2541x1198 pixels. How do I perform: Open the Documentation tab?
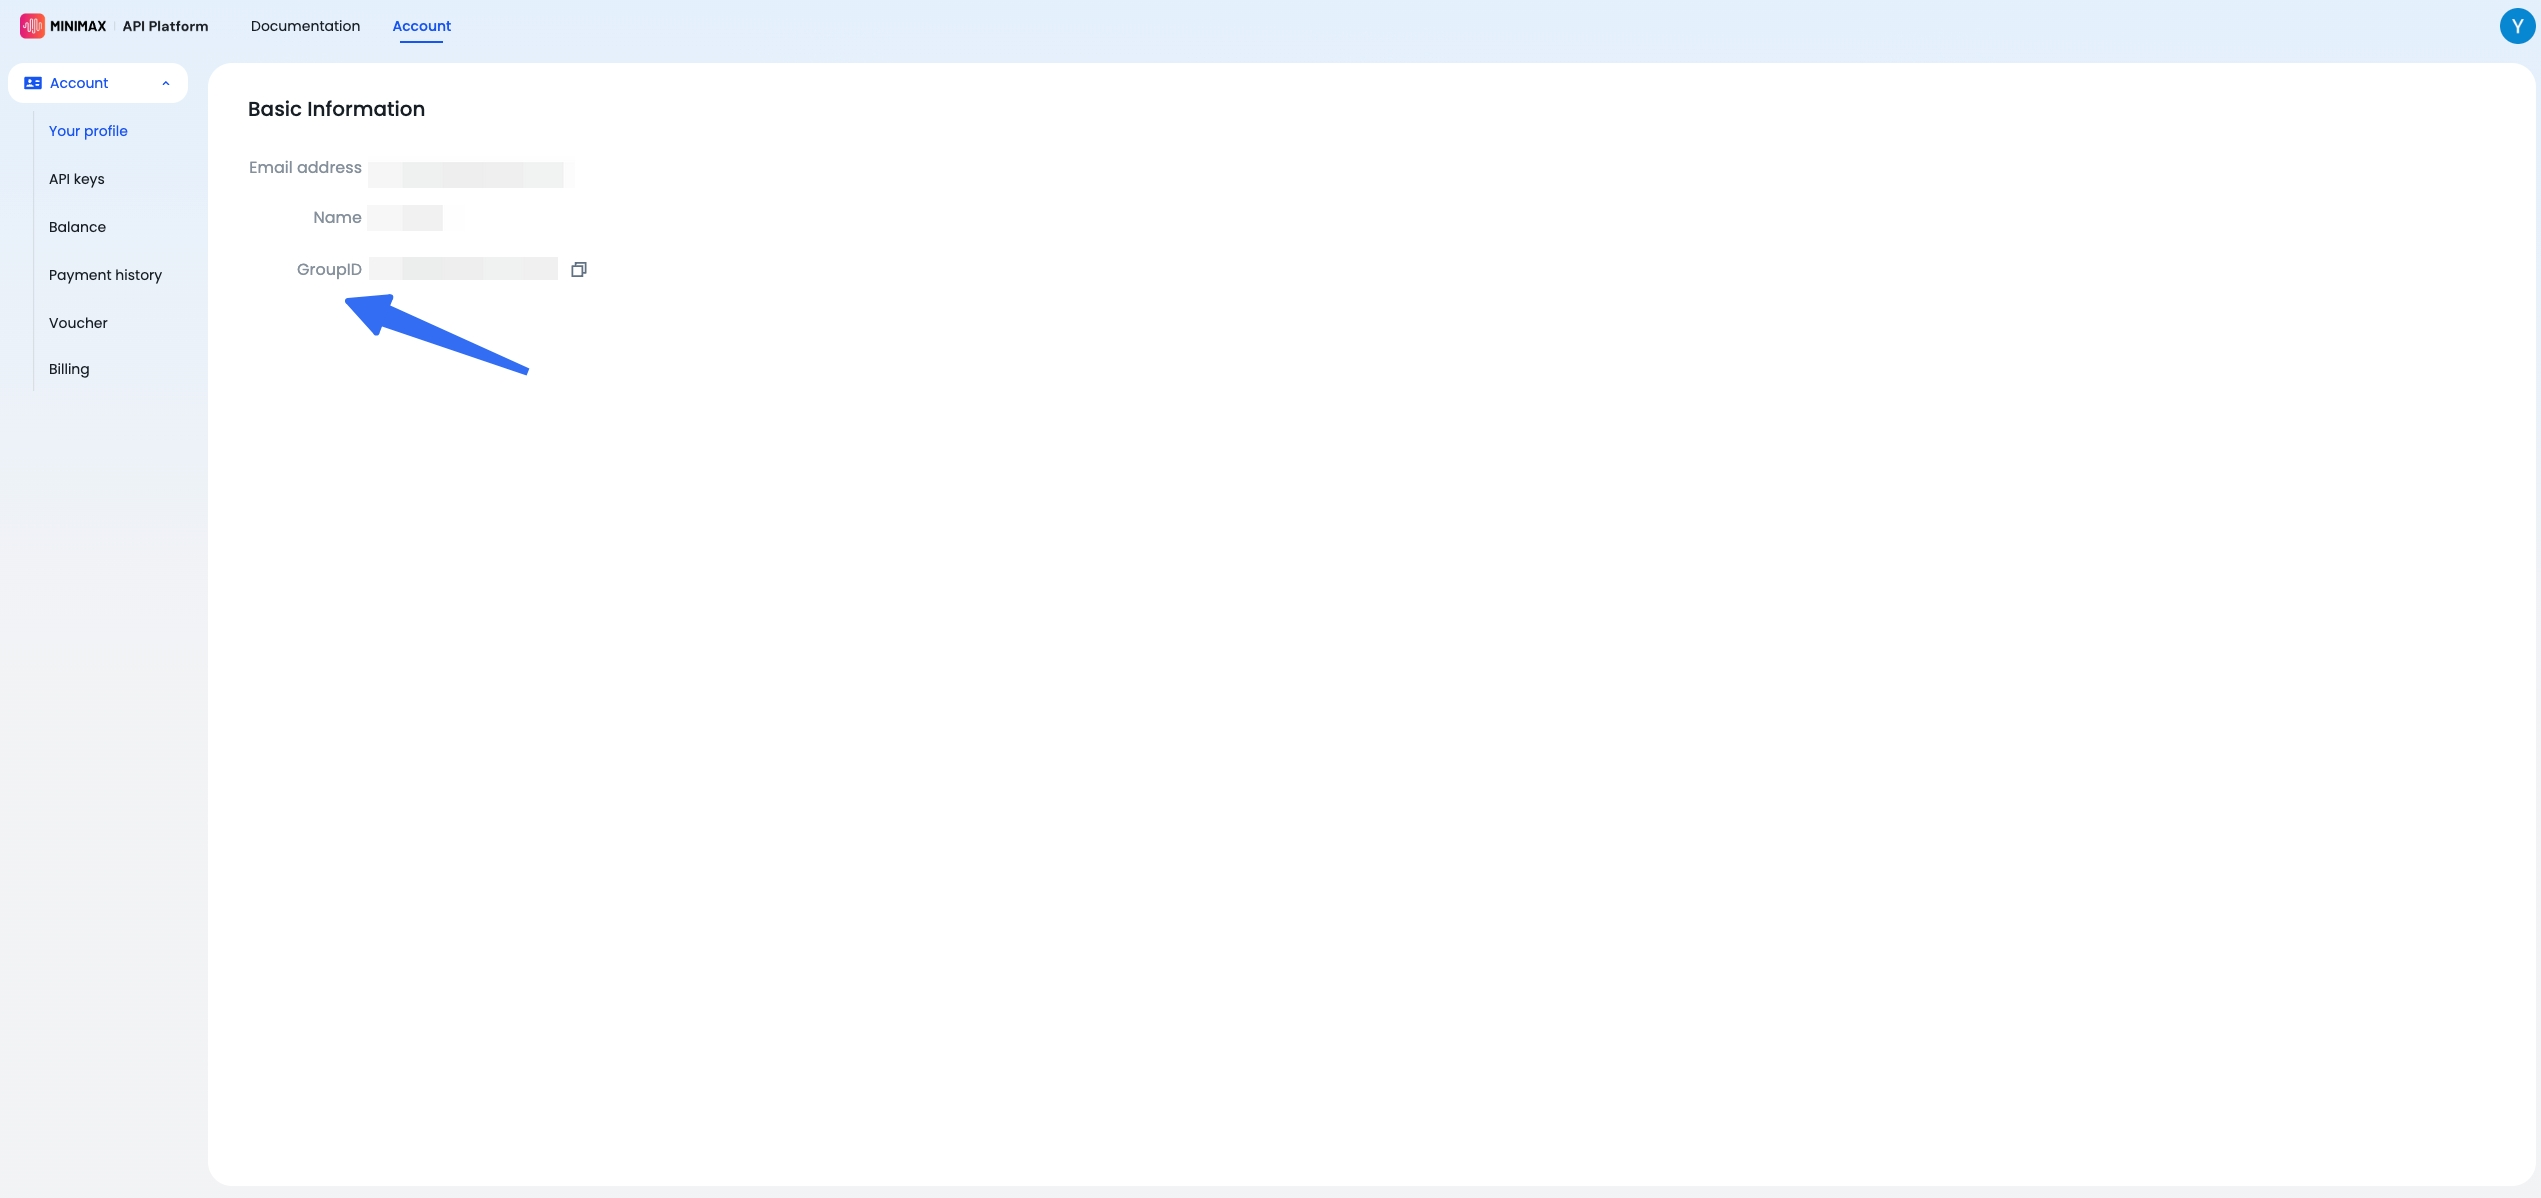305,26
